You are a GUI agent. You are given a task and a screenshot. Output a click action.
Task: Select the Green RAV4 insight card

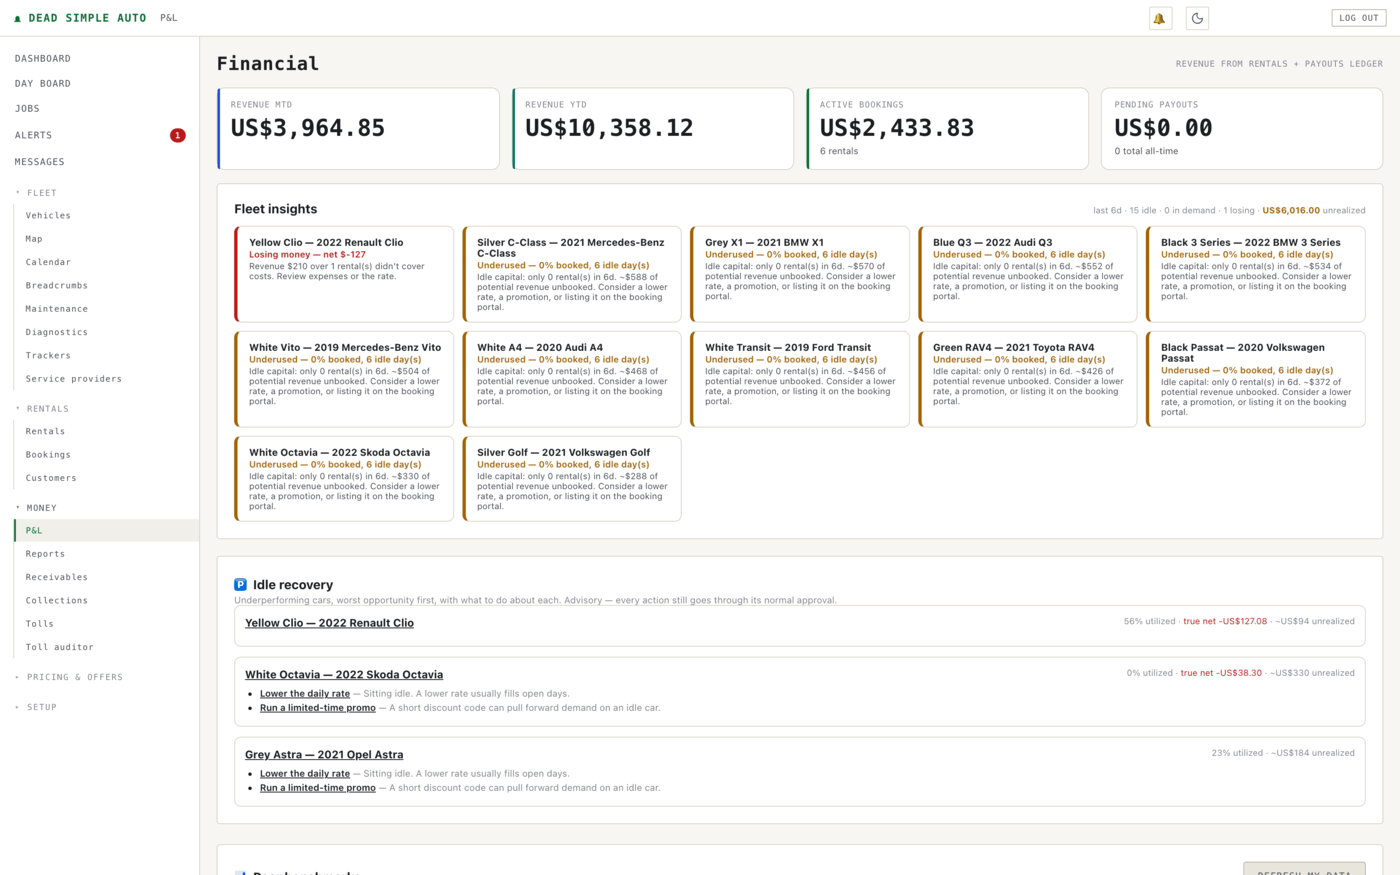(1028, 379)
